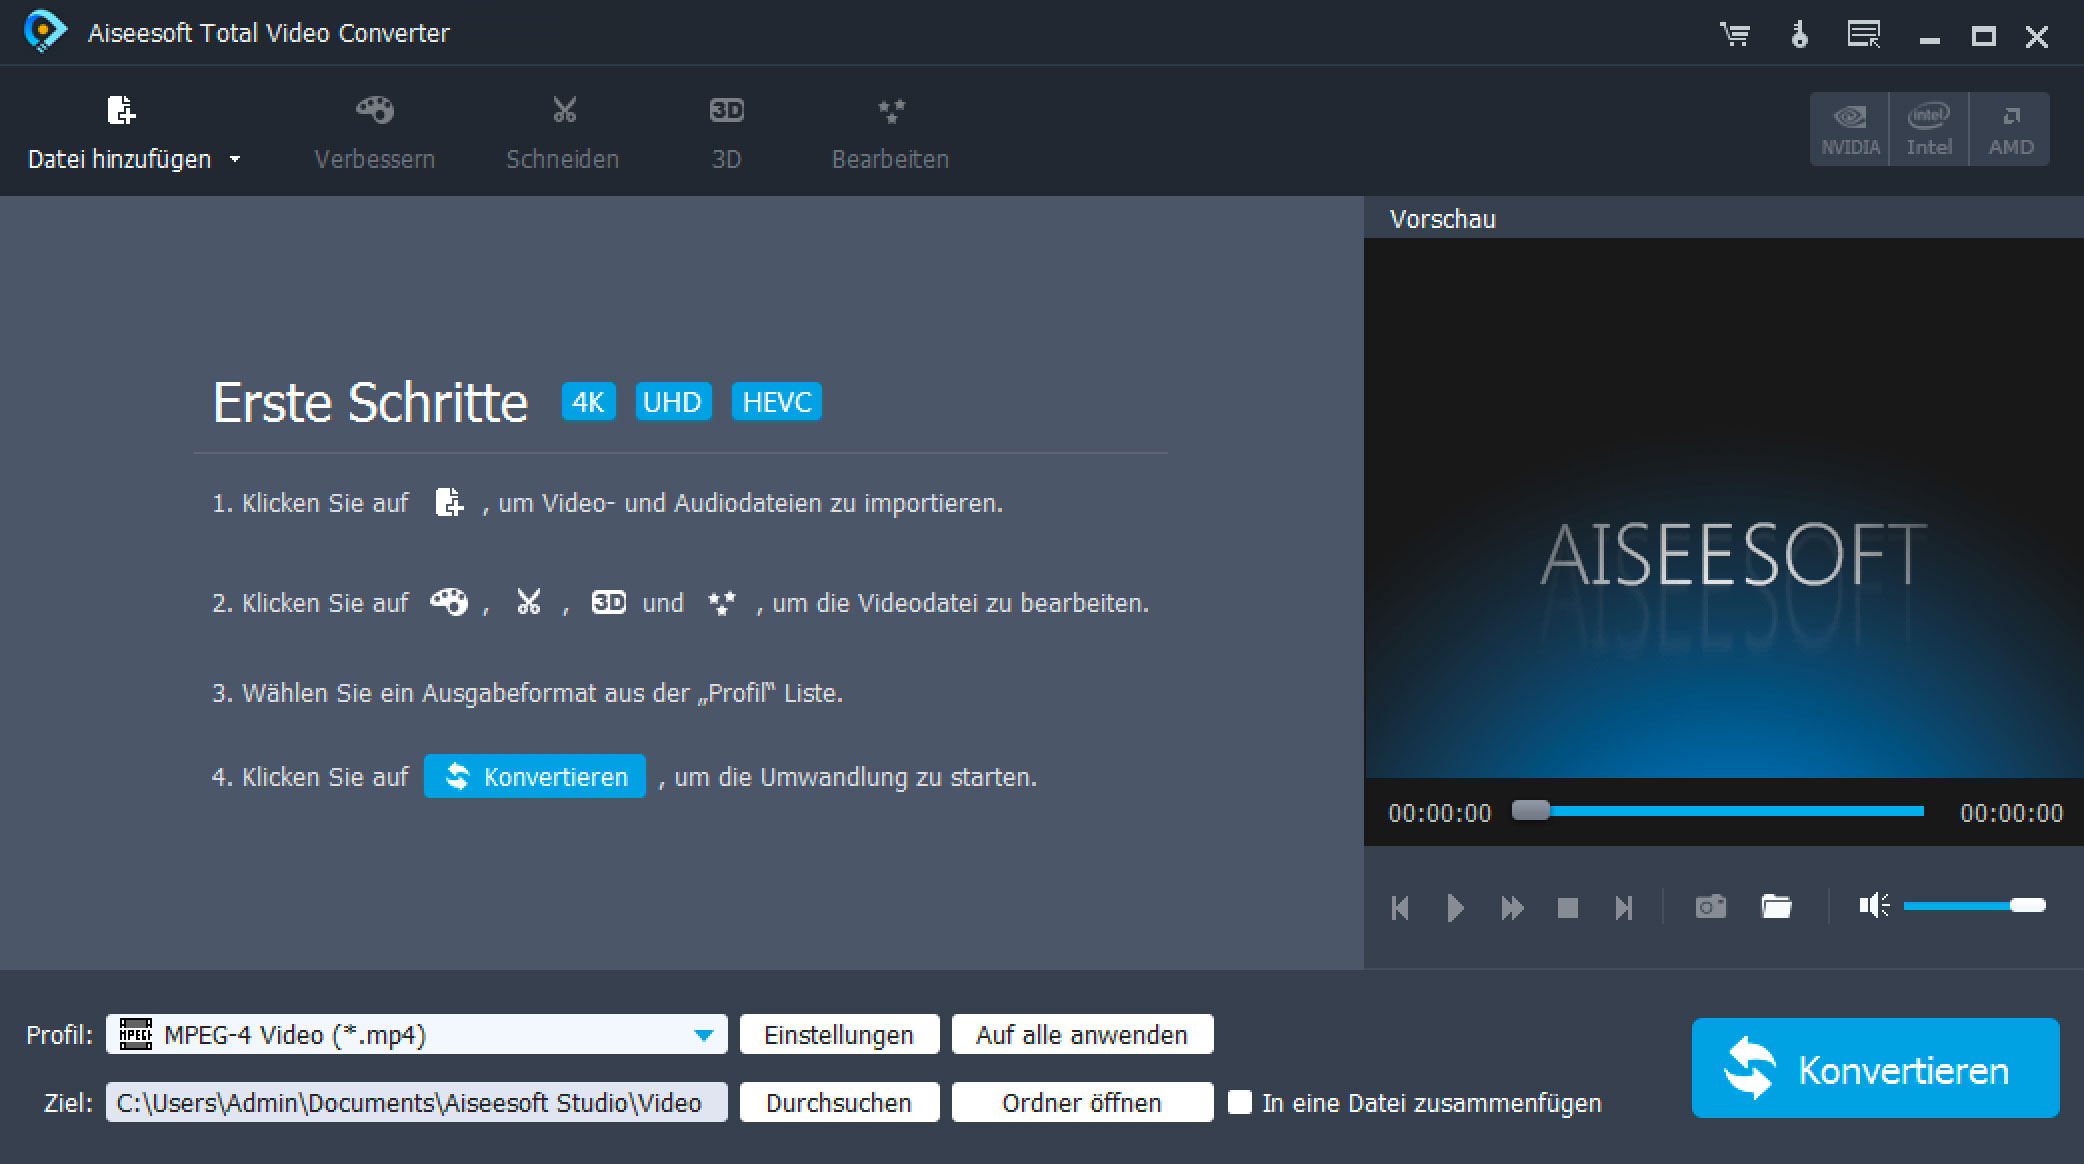The image size is (2084, 1164).
Task: Click scissors icon in step 2
Action: (x=528, y=602)
